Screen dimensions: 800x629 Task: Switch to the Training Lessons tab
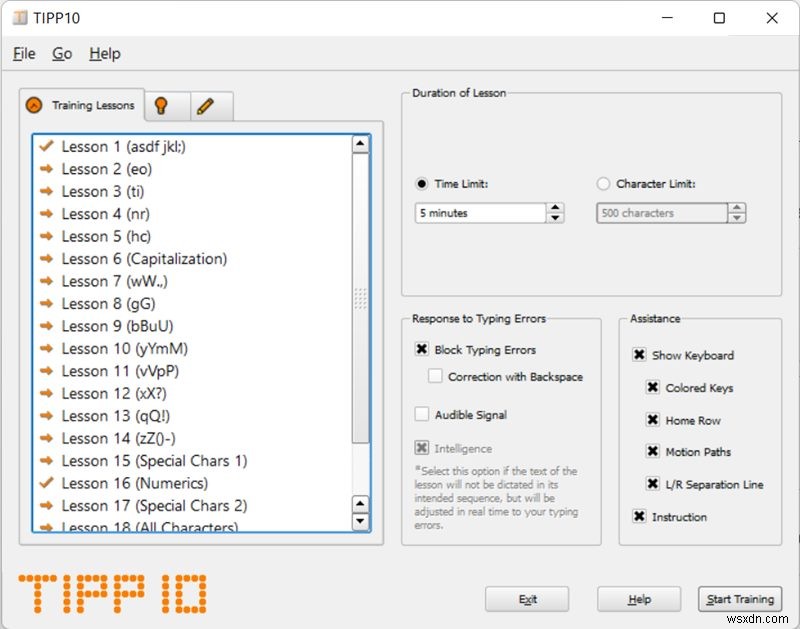(82, 105)
